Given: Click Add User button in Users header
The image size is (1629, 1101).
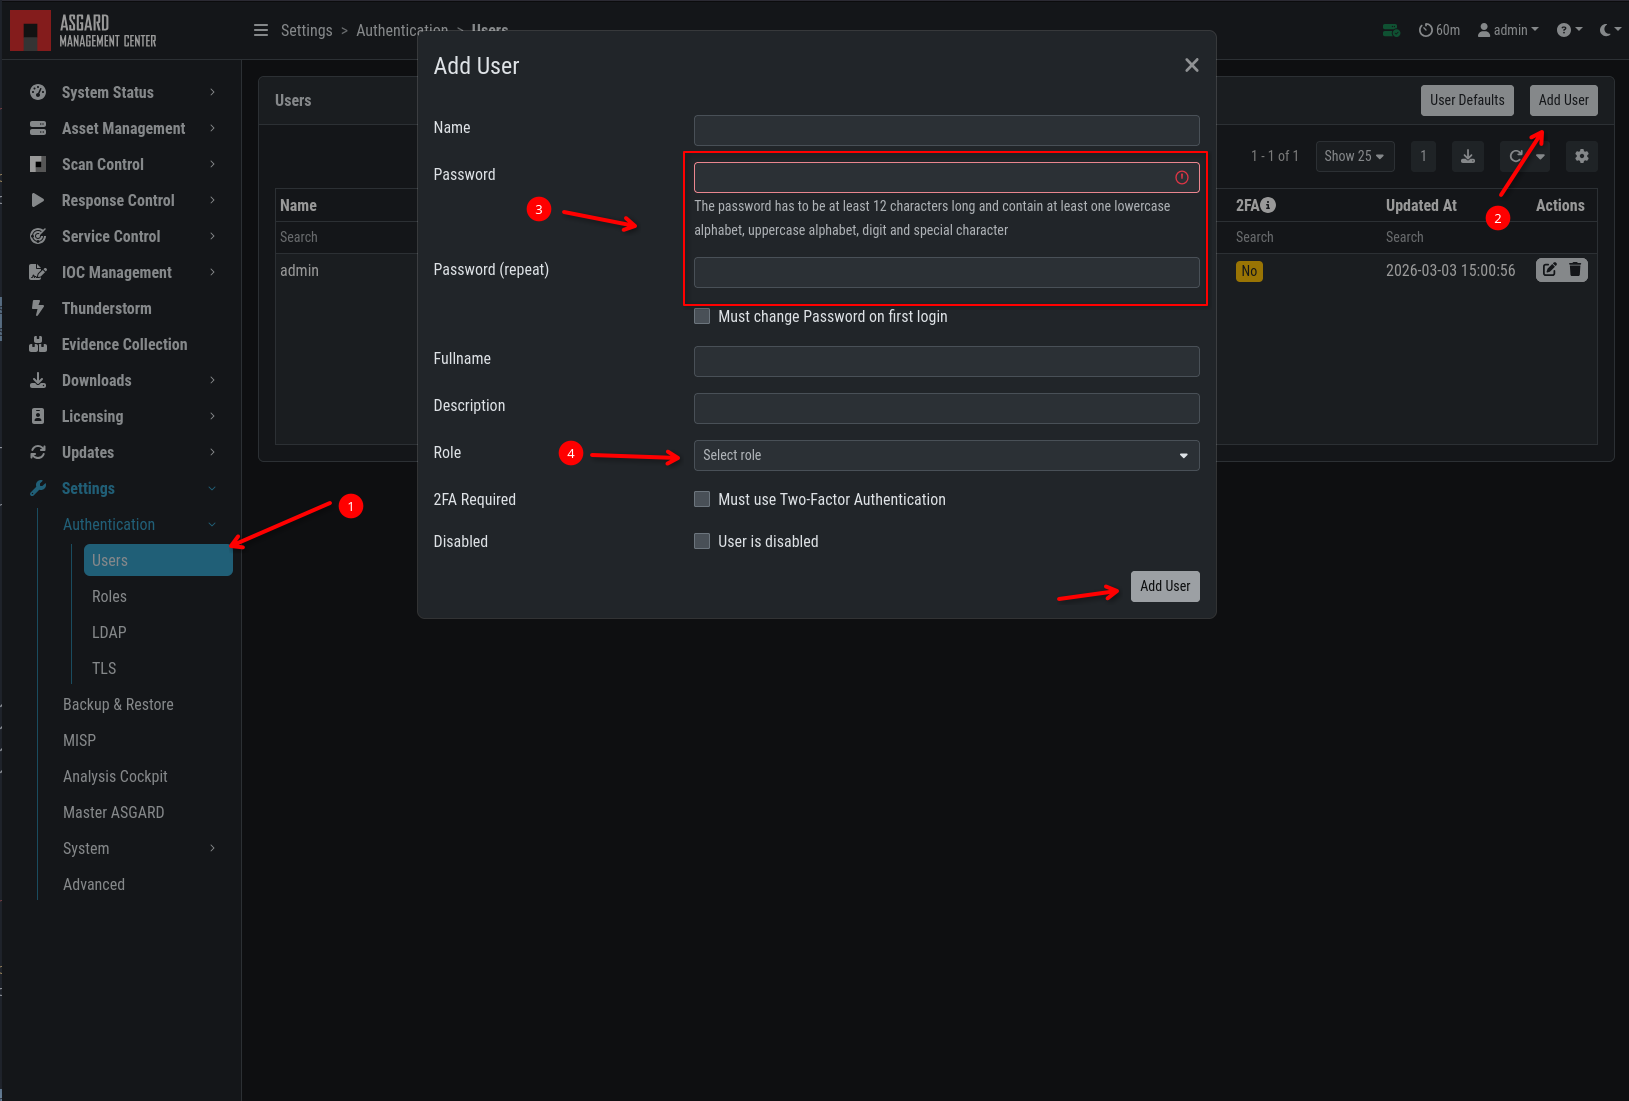Looking at the screenshot, I should pos(1563,100).
